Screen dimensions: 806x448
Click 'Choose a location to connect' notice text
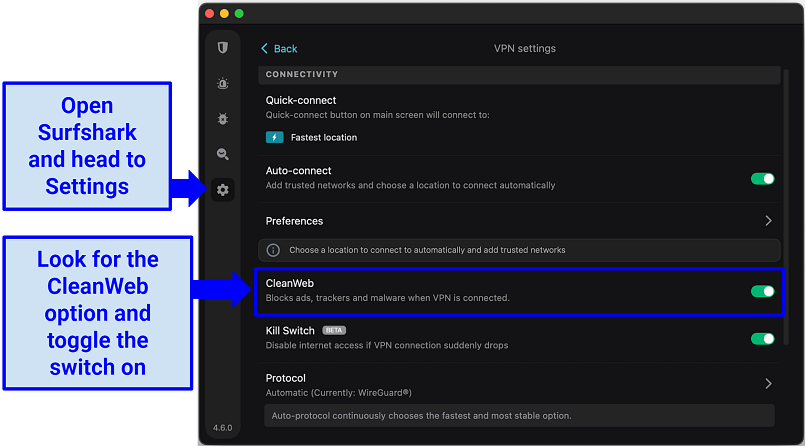coord(427,250)
